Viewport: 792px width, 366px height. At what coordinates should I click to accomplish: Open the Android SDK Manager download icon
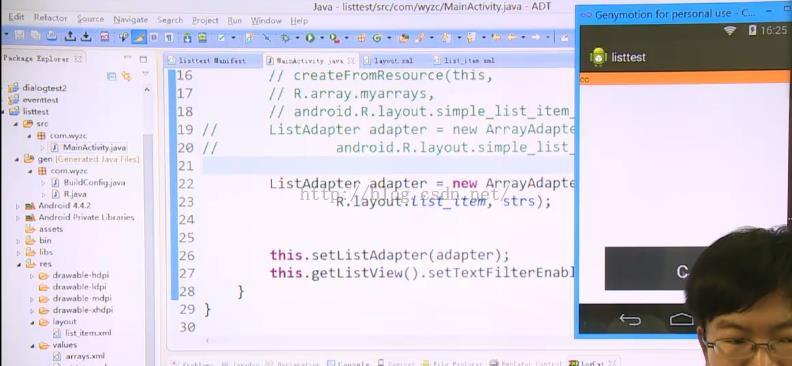coord(187,37)
